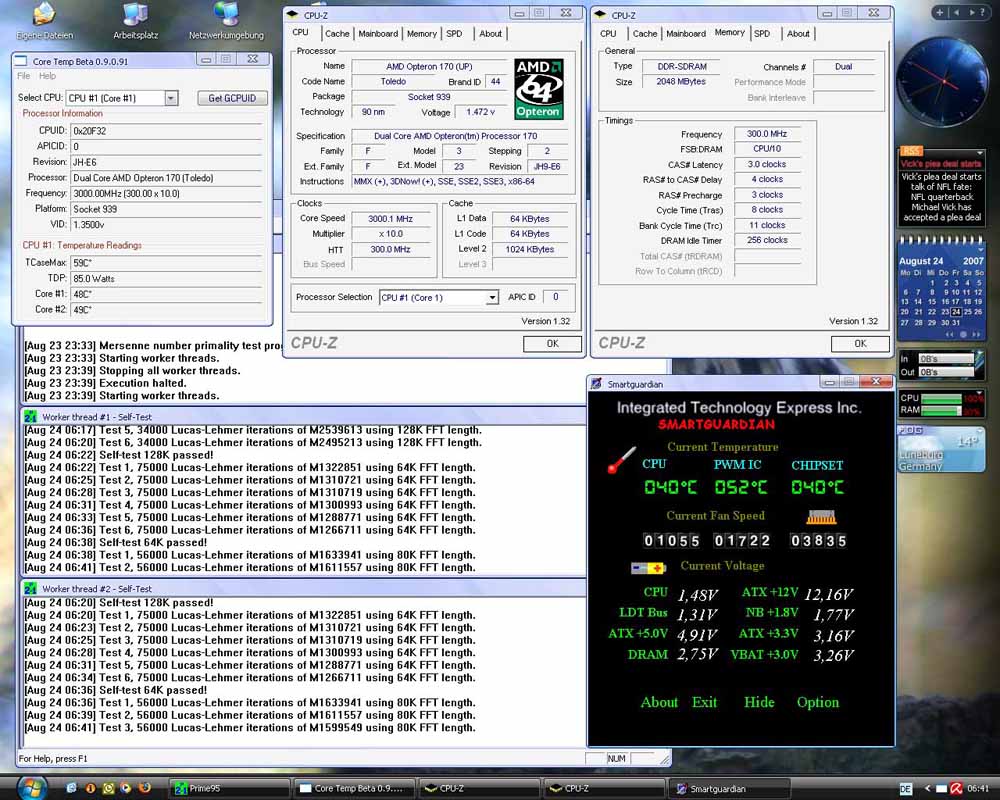
Task: Expand the RSS feed gadget dropdown arrow
Action: 980,153
